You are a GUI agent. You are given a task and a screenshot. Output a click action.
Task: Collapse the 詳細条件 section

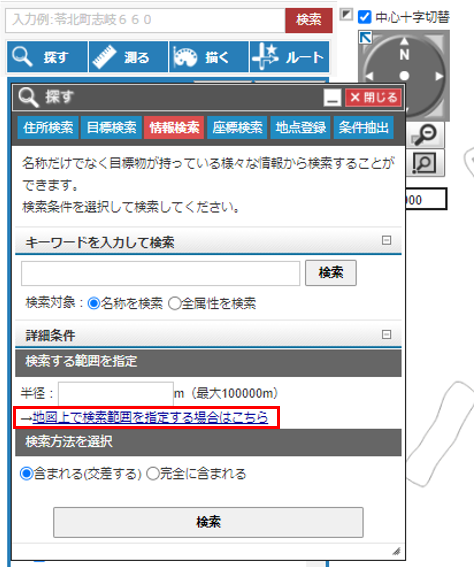coord(386,334)
